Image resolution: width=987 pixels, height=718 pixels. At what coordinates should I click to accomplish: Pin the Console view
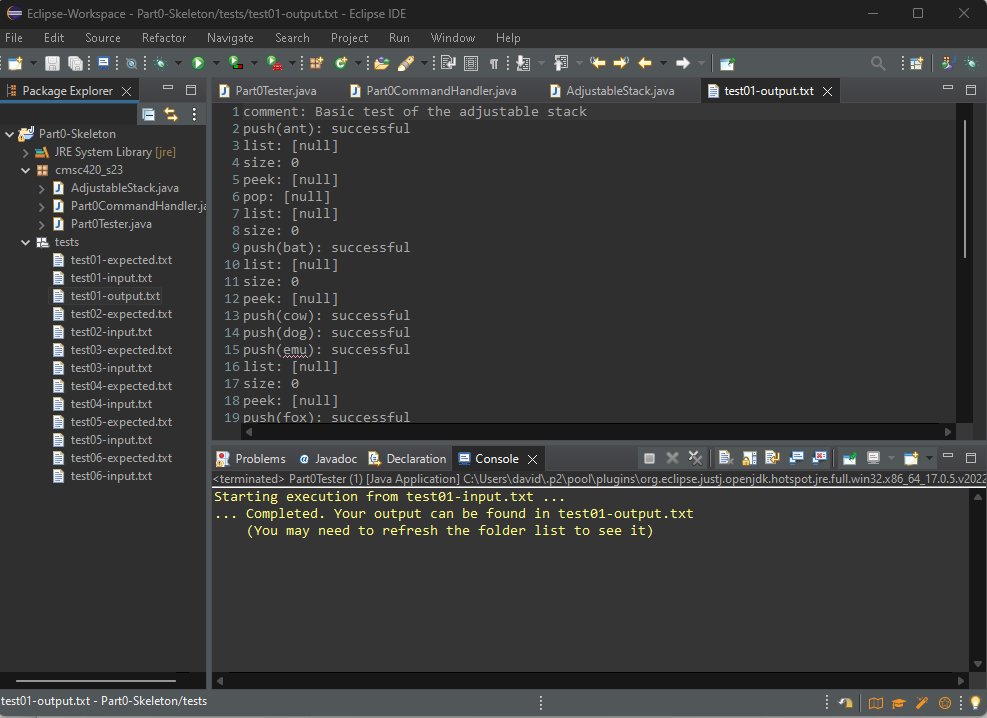(850, 458)
